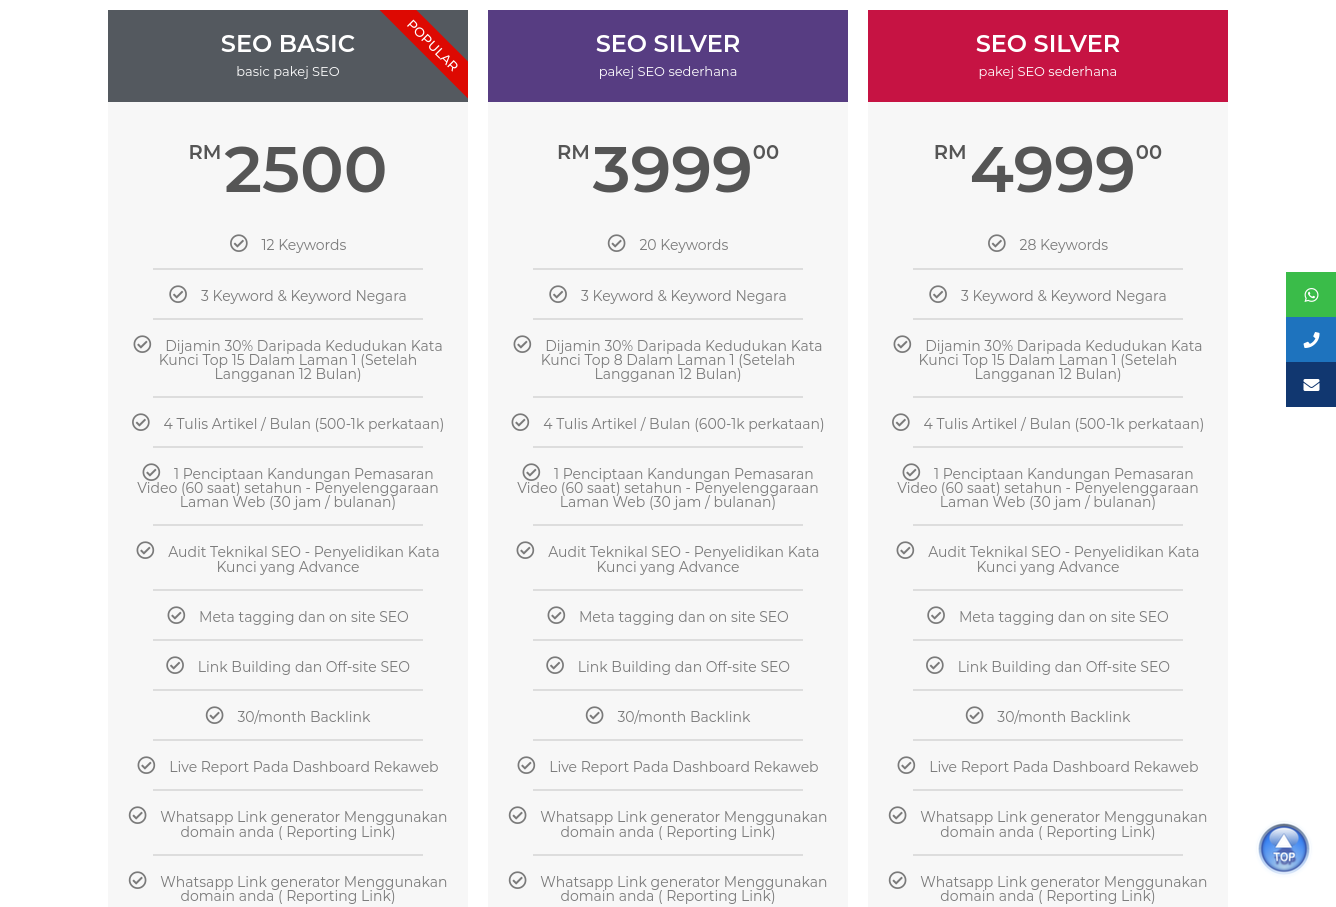Viewport: 1336px width, 907px height.
Task: Click the email envelope icon
Action: pos(1311,385)
